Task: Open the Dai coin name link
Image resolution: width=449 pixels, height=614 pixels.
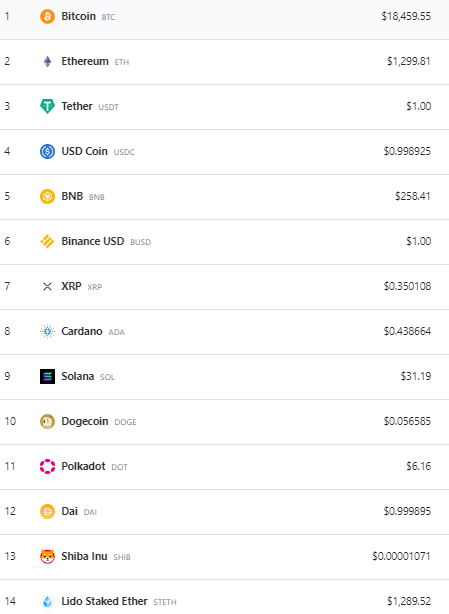Action: click(x=70, y=511)
